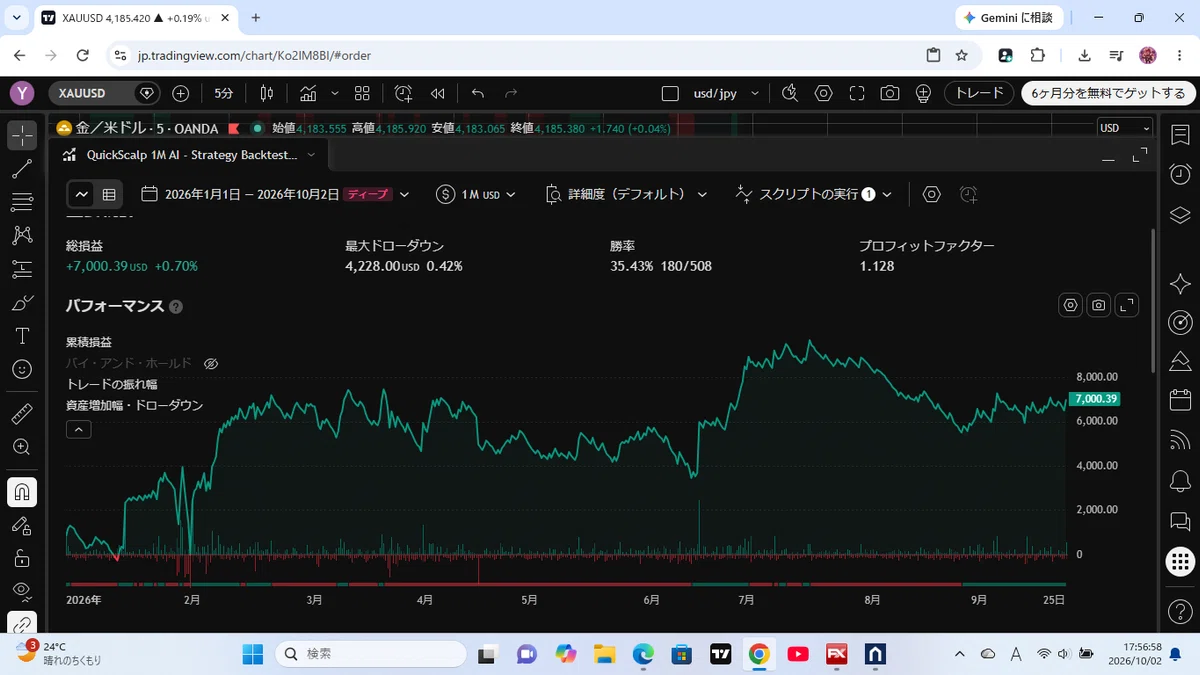
Task: Select the ruler measure tool
Action: click(22, 412)
